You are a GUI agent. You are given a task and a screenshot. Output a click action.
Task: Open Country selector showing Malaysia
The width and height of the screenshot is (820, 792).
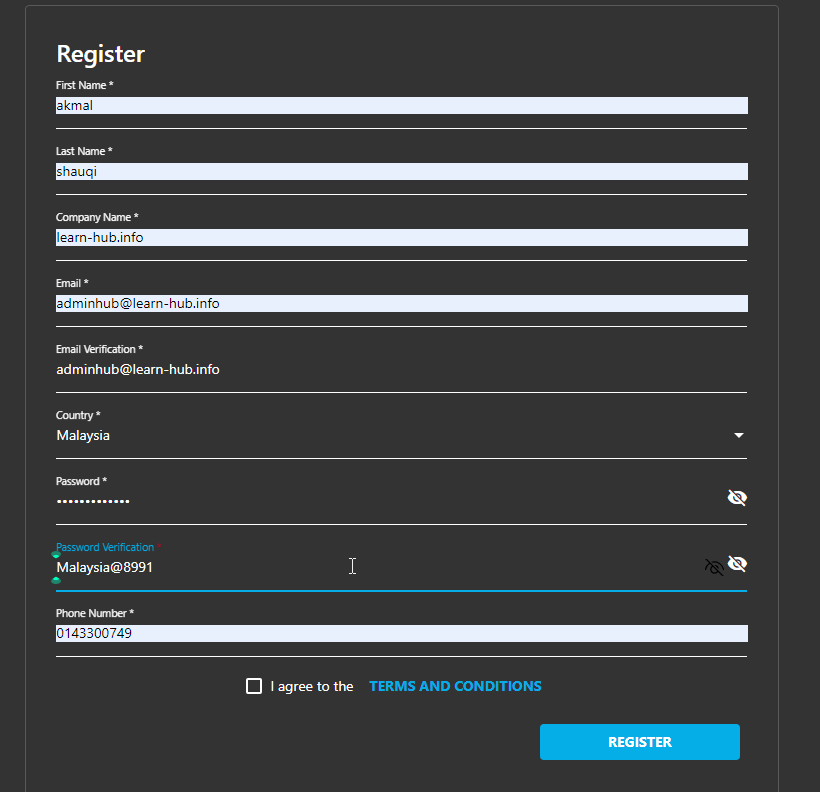390,436
